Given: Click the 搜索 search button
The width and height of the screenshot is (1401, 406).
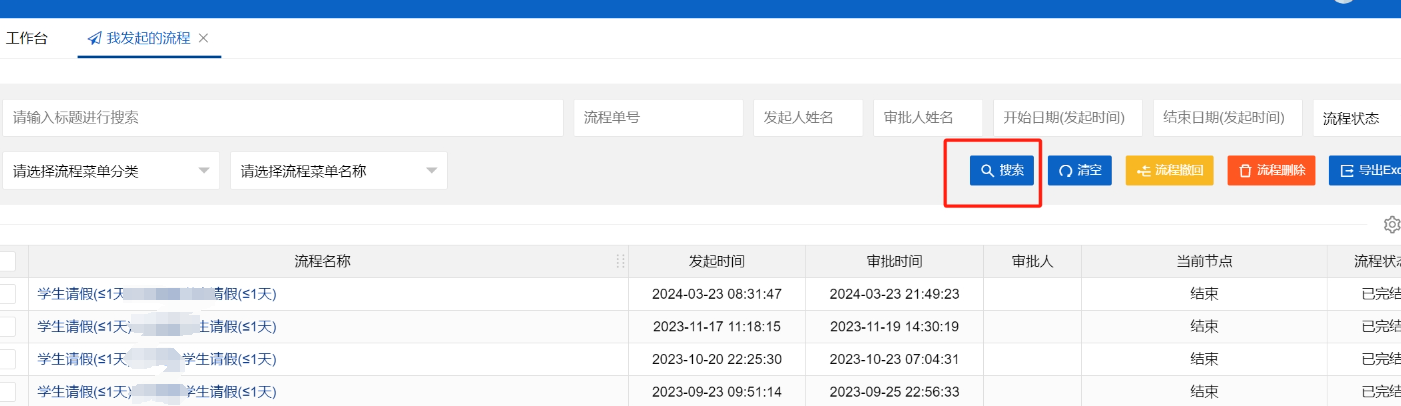Looking at the screenshot, I should pos(1002,171).
